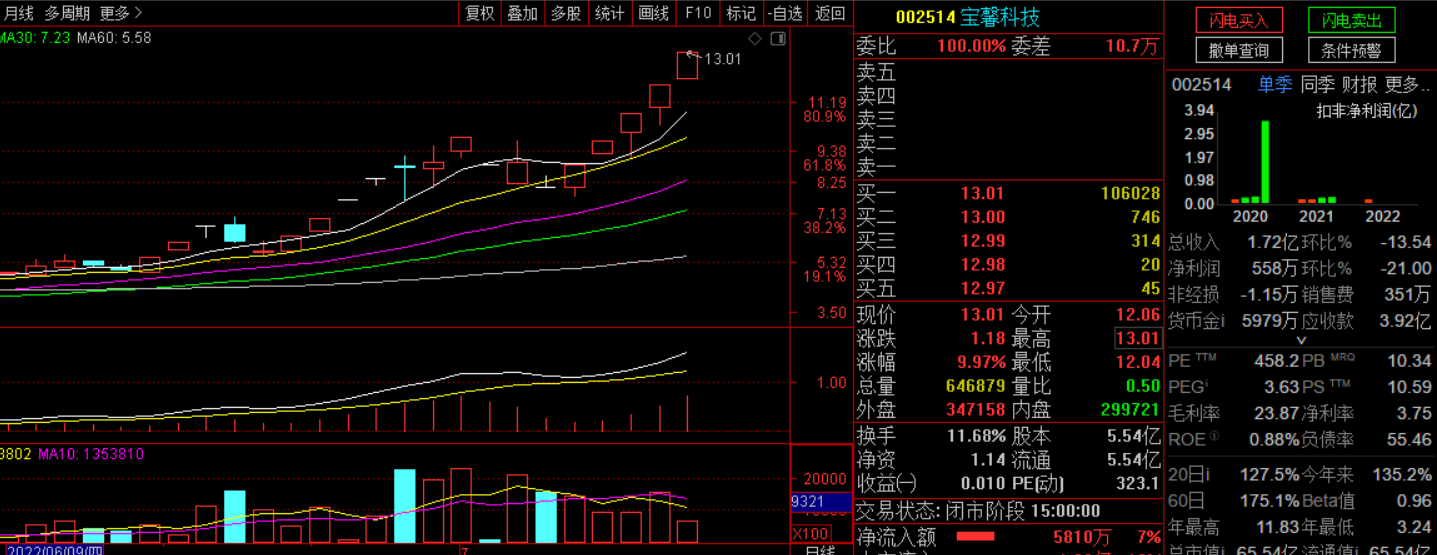
Task: Click the 买三 bid price 12.99
Action: (x=983, y=241)
